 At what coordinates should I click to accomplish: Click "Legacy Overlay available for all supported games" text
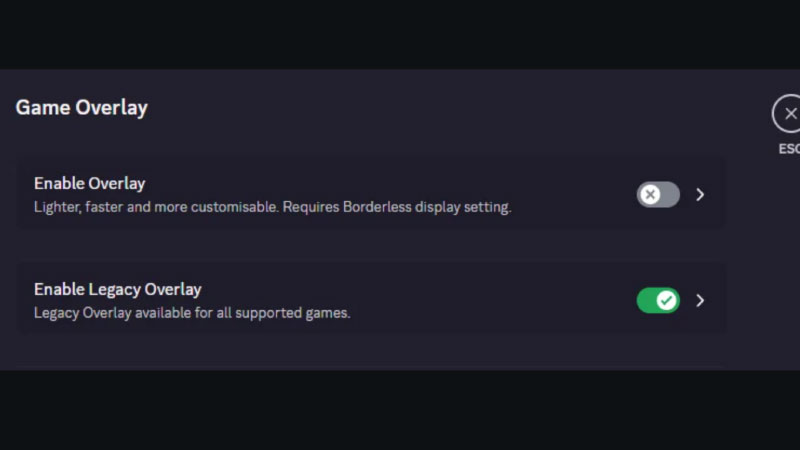click(x=192, y=313)
